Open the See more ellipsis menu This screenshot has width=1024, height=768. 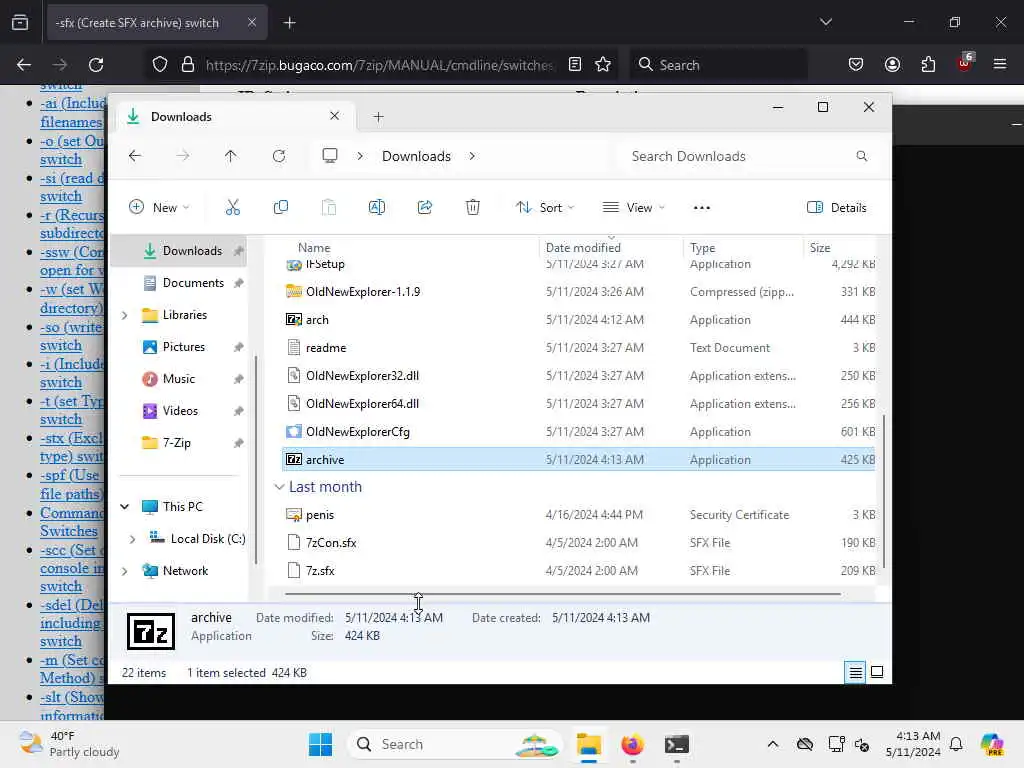(x=701, y=208)
